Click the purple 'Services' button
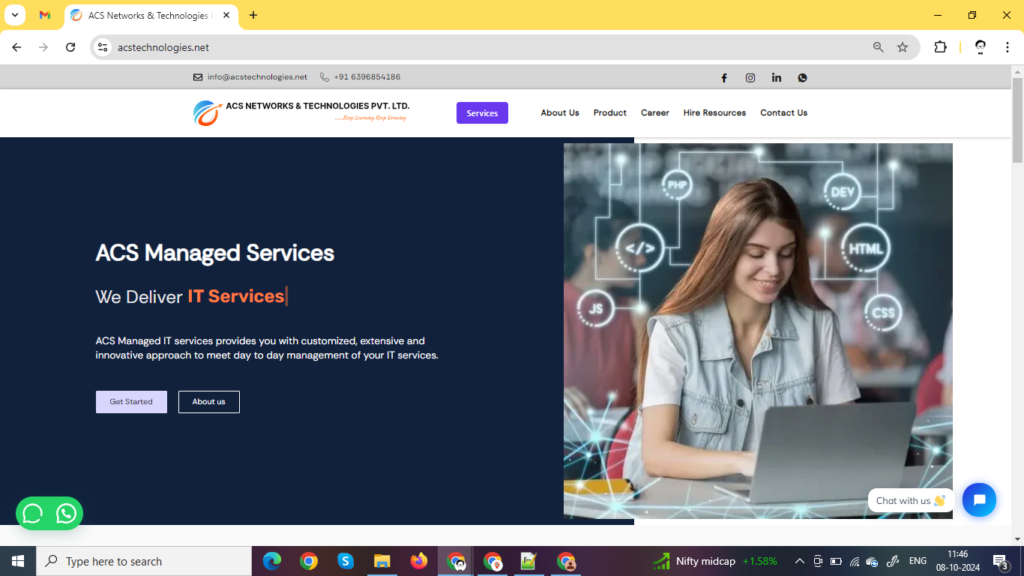The image size is (1024, 576). coord(482,112)
